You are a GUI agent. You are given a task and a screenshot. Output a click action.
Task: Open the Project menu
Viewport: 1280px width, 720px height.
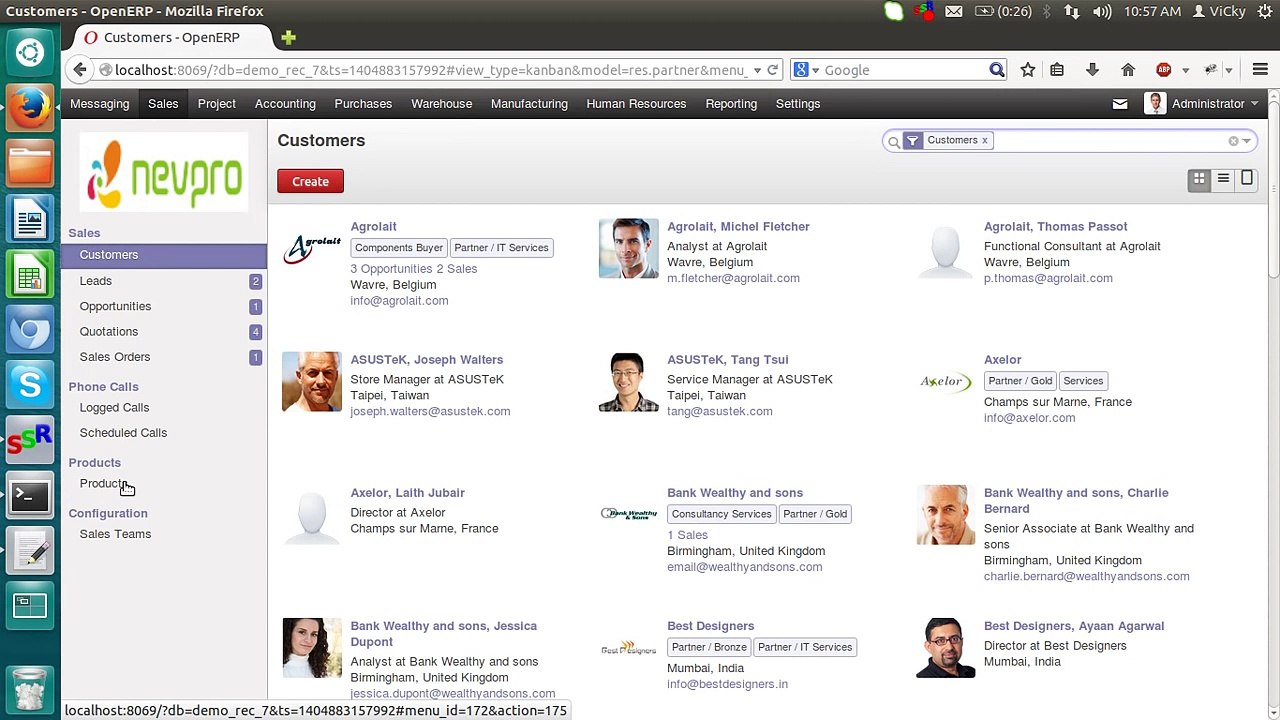(216, 104)
